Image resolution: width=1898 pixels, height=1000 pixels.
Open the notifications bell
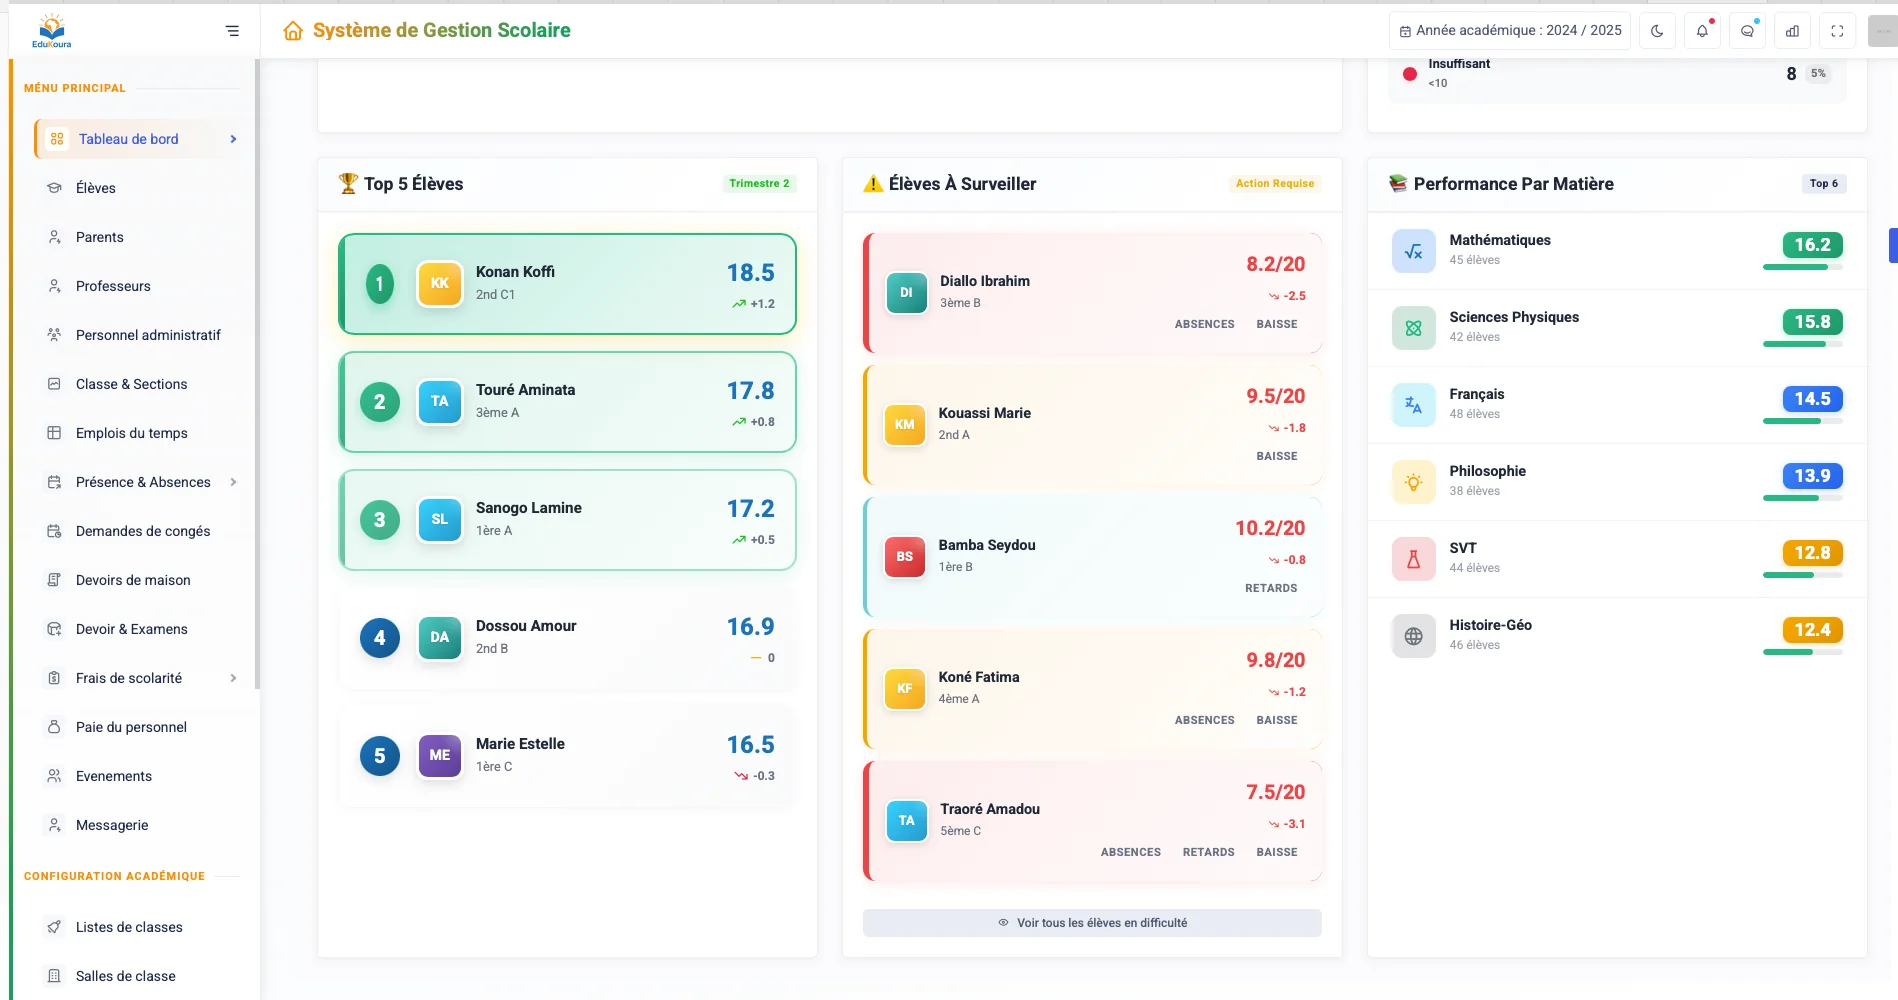[1702, 31]
